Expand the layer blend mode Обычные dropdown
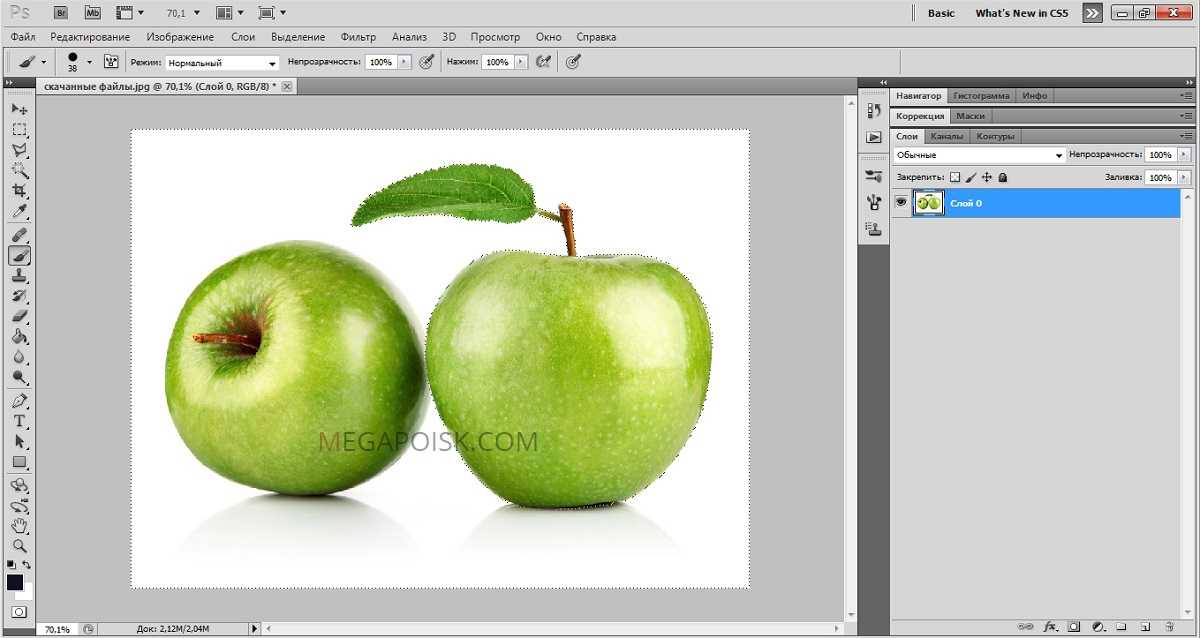The height and width of the screenshot is (638, 1200). [x=979, y=155]
